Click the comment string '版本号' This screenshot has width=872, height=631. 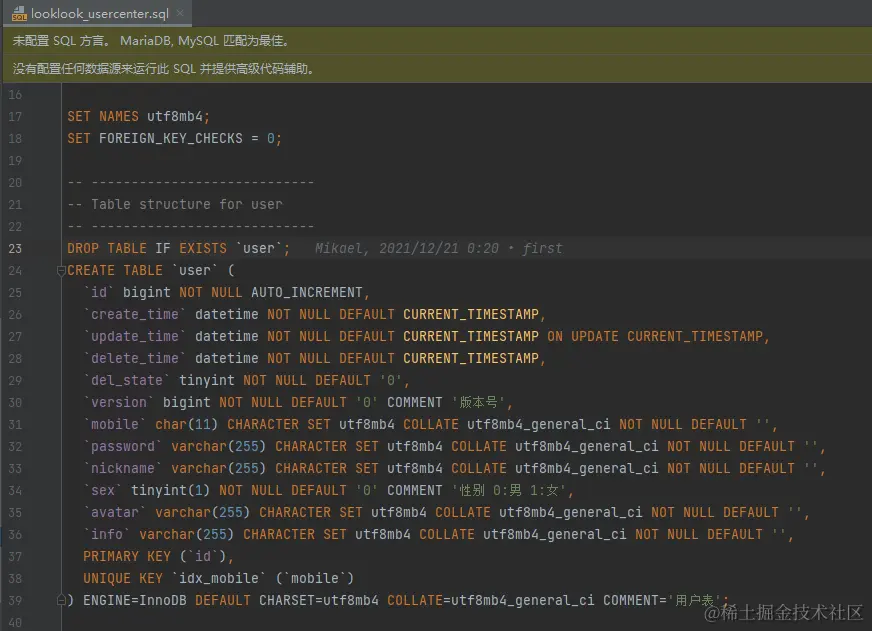point(478,403)
